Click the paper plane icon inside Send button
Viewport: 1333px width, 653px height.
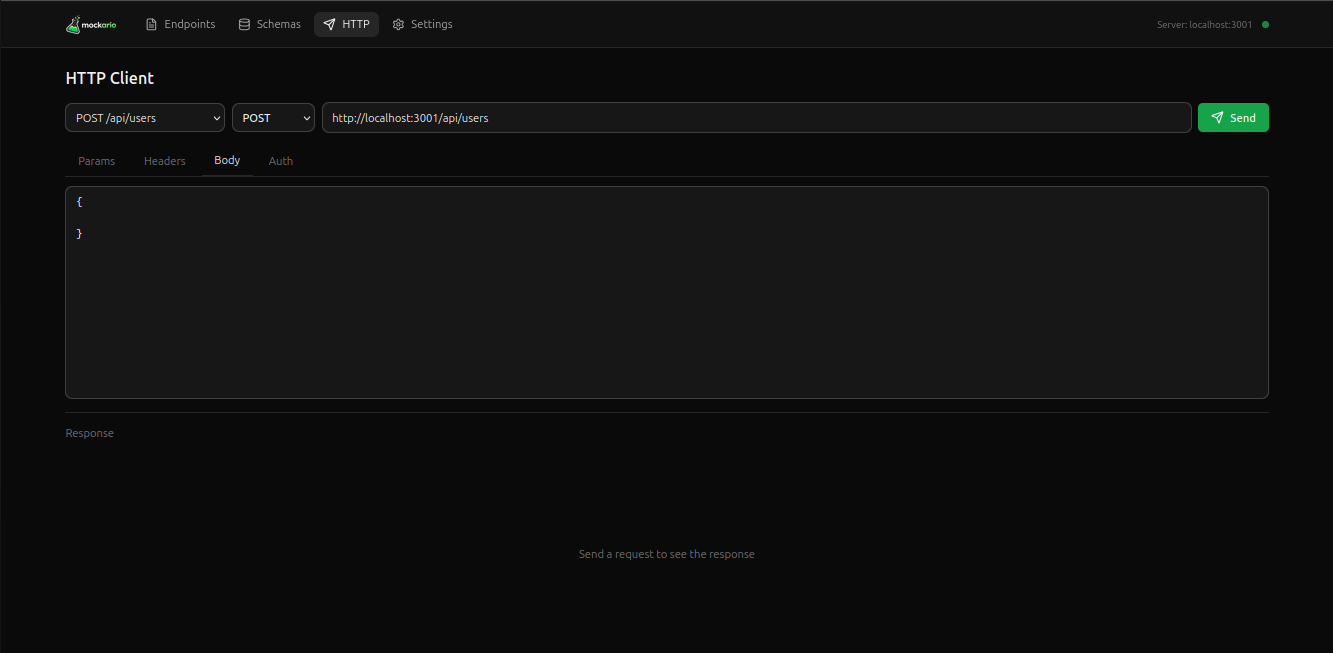click(x=1217, y=118)
